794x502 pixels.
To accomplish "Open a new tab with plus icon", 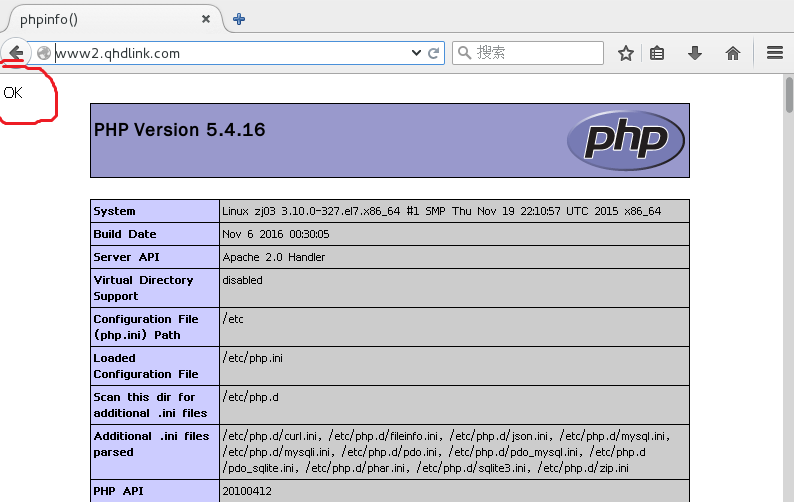I will (239, 19).
